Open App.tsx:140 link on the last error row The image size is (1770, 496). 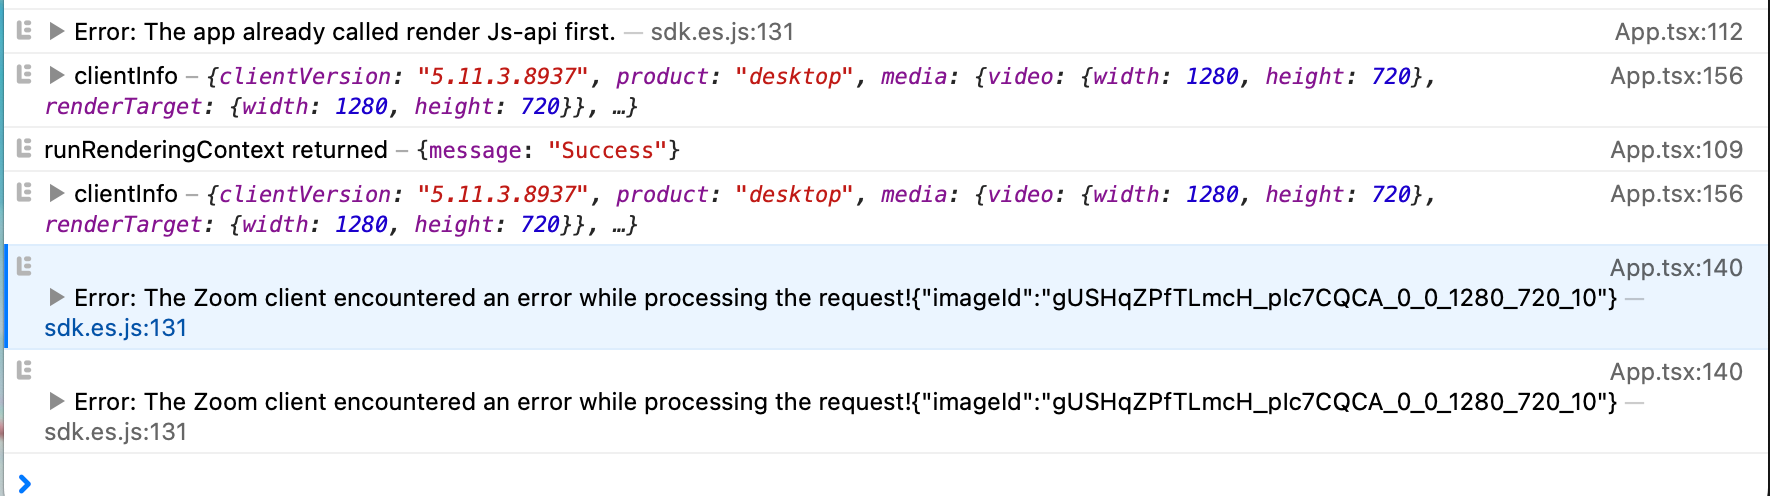pyautogui.click(x=1676, y=372)
